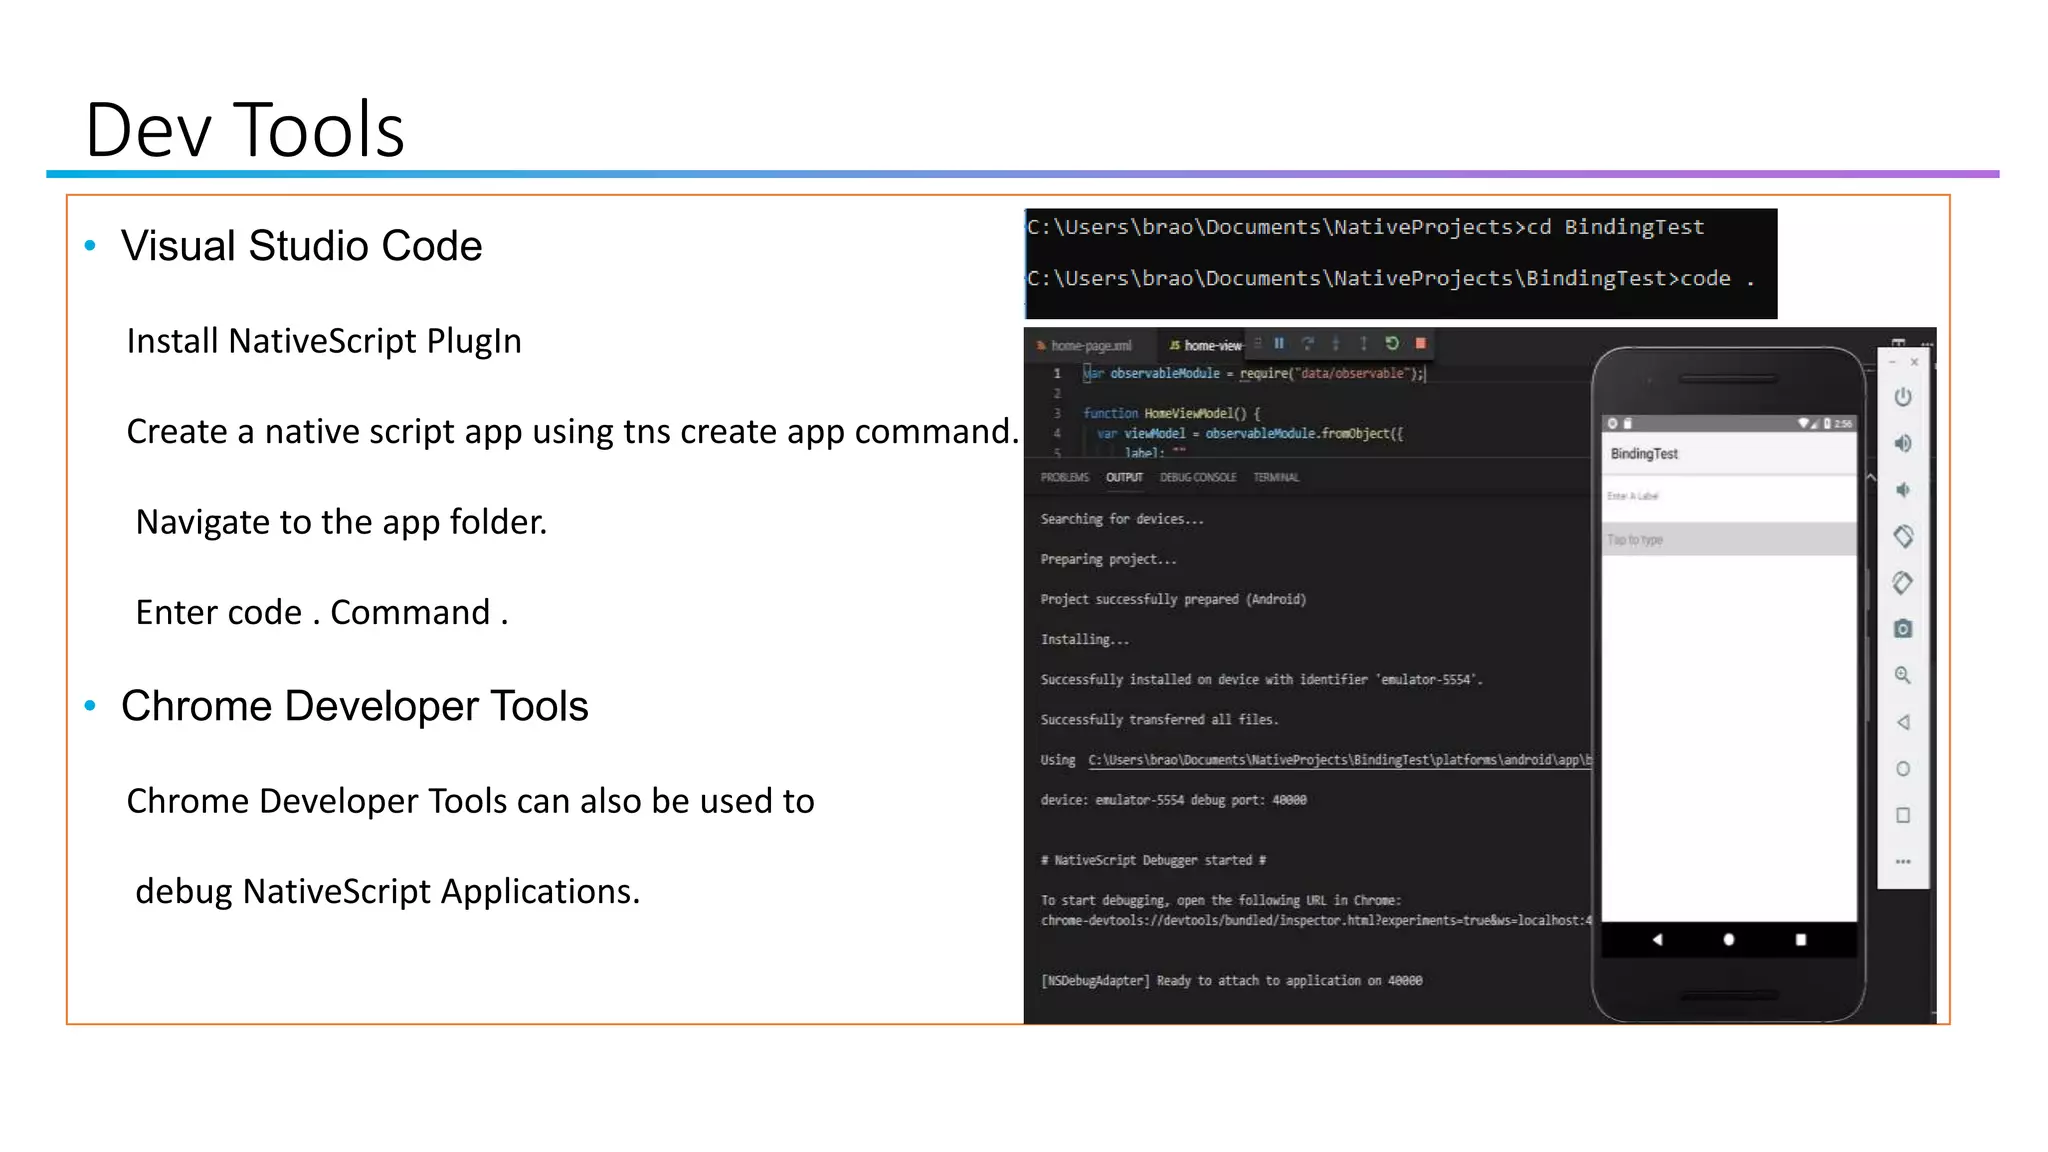Viewport: 2048px width, 1152px height.
Task: Open emulator extended controls (three dots)
Action: [1903, 861]
